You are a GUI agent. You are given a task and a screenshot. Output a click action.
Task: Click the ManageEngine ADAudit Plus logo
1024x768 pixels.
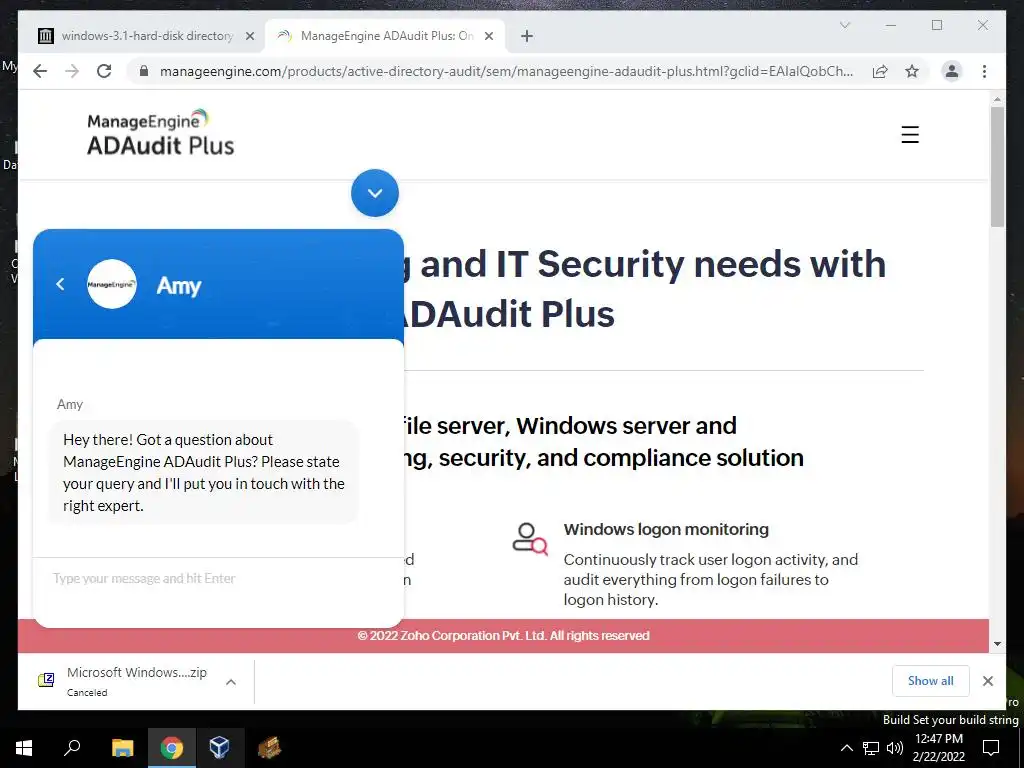tap(161, 133)
